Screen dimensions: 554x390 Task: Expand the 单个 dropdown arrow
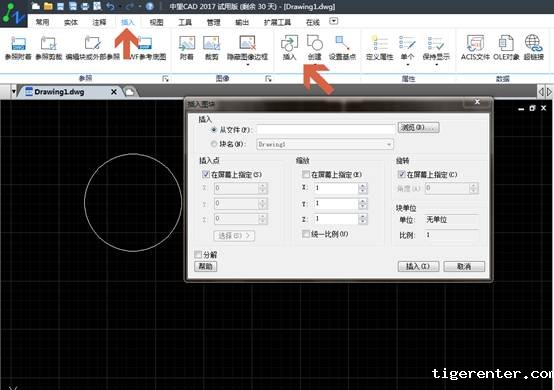[407, 65]
